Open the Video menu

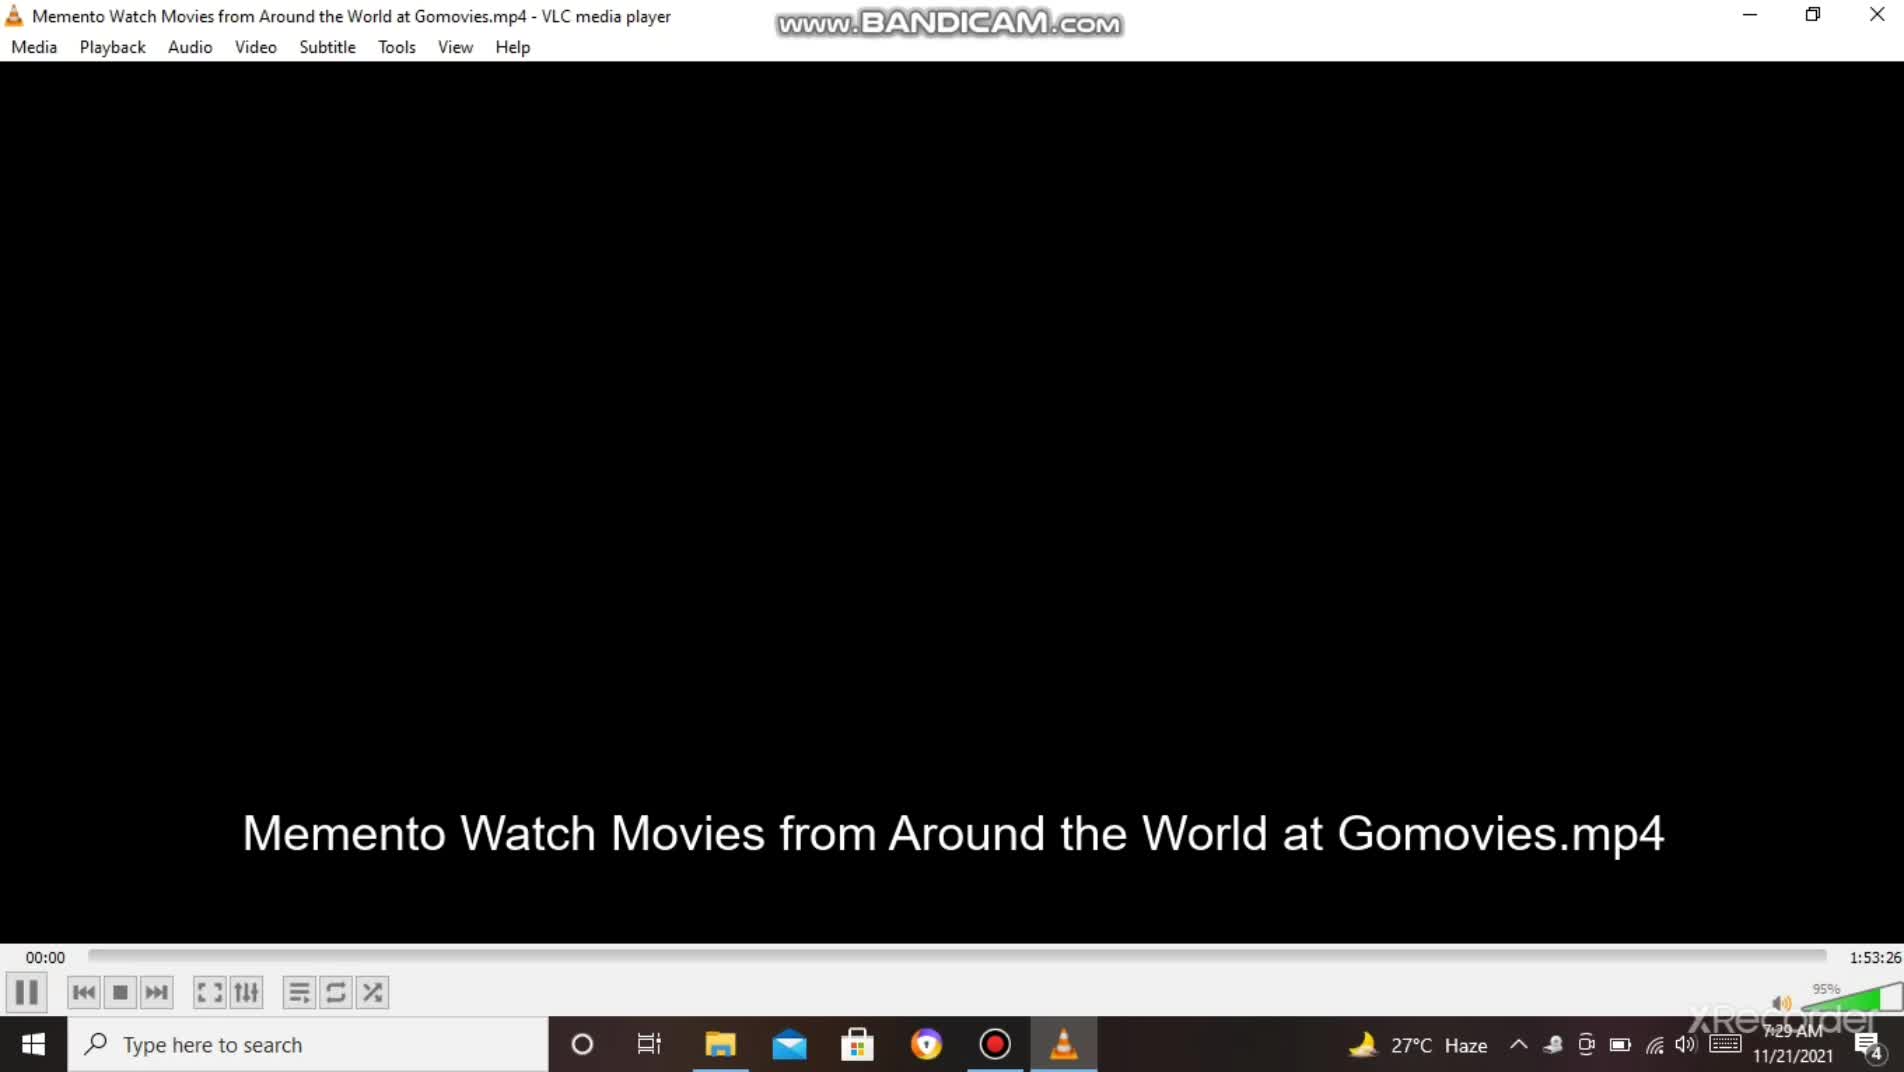255,47
